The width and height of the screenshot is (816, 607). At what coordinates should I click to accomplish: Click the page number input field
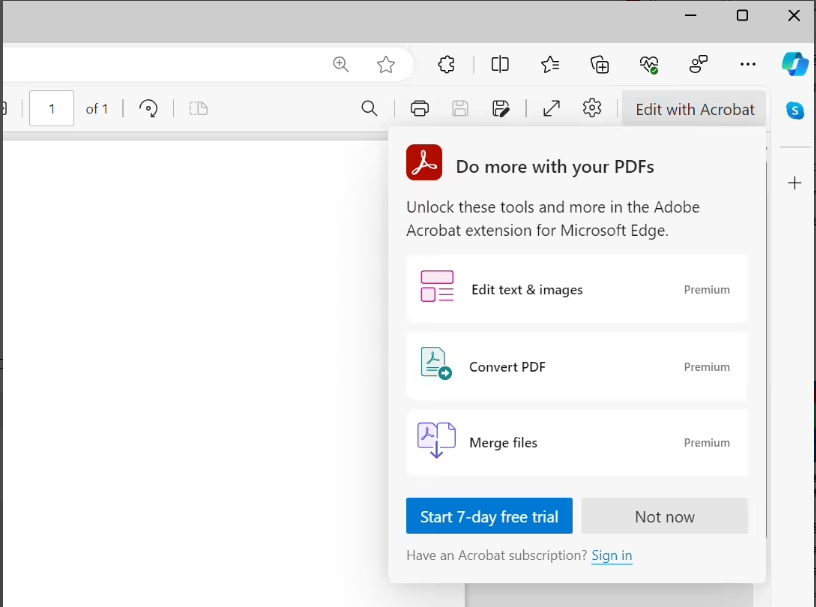pyautogui.click(x=52, y=108)
